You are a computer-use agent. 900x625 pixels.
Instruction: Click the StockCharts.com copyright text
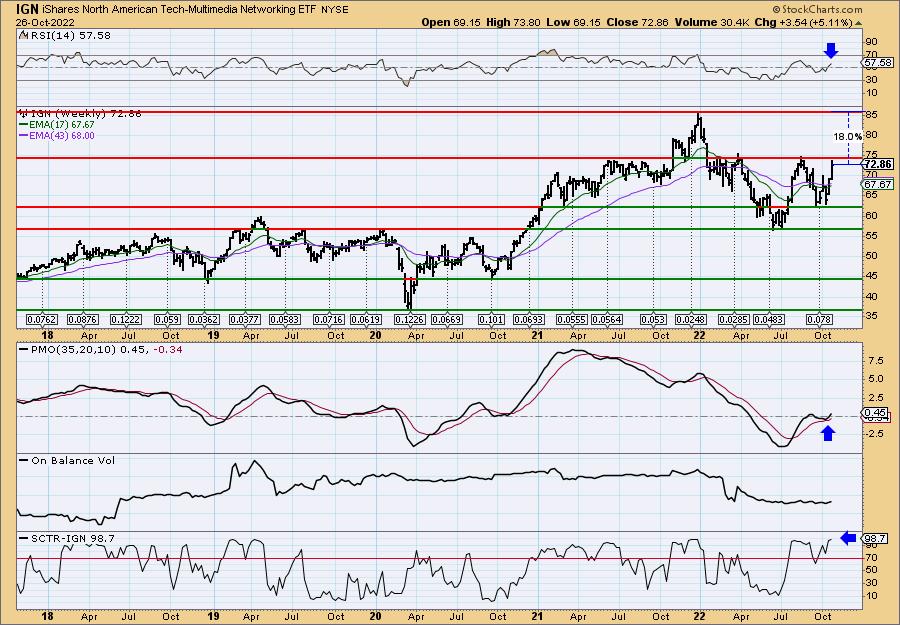coord(817,9)
